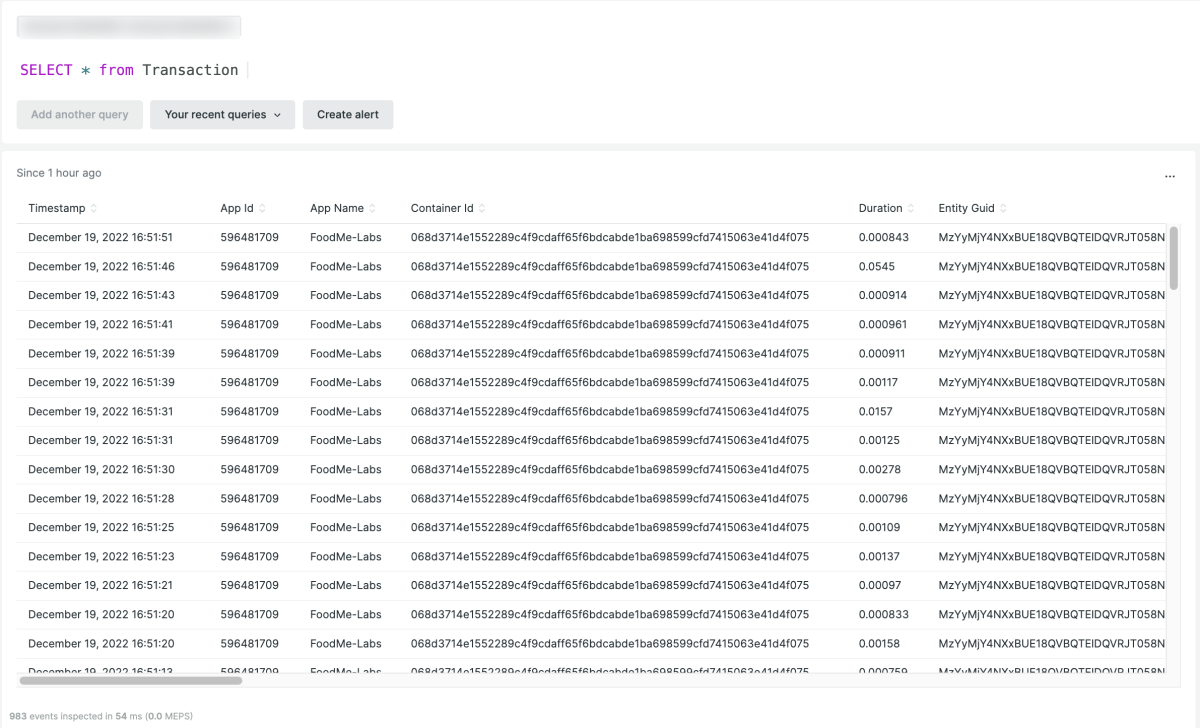Sort the table by Entity Guid
This screenshot has width=1200, height=728.
click(x=965, y=208)
